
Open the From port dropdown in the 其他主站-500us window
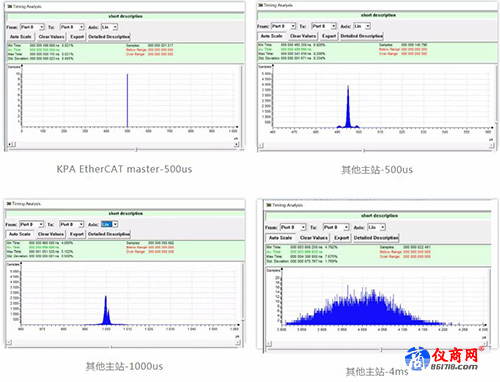point(283,26)
